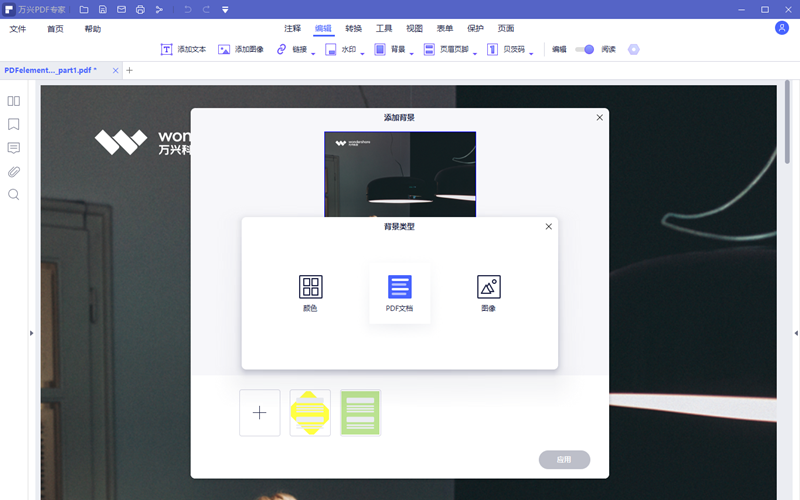
Task: Toggle the 编辑/阅读 mode switch
Action: click(585, 49)
